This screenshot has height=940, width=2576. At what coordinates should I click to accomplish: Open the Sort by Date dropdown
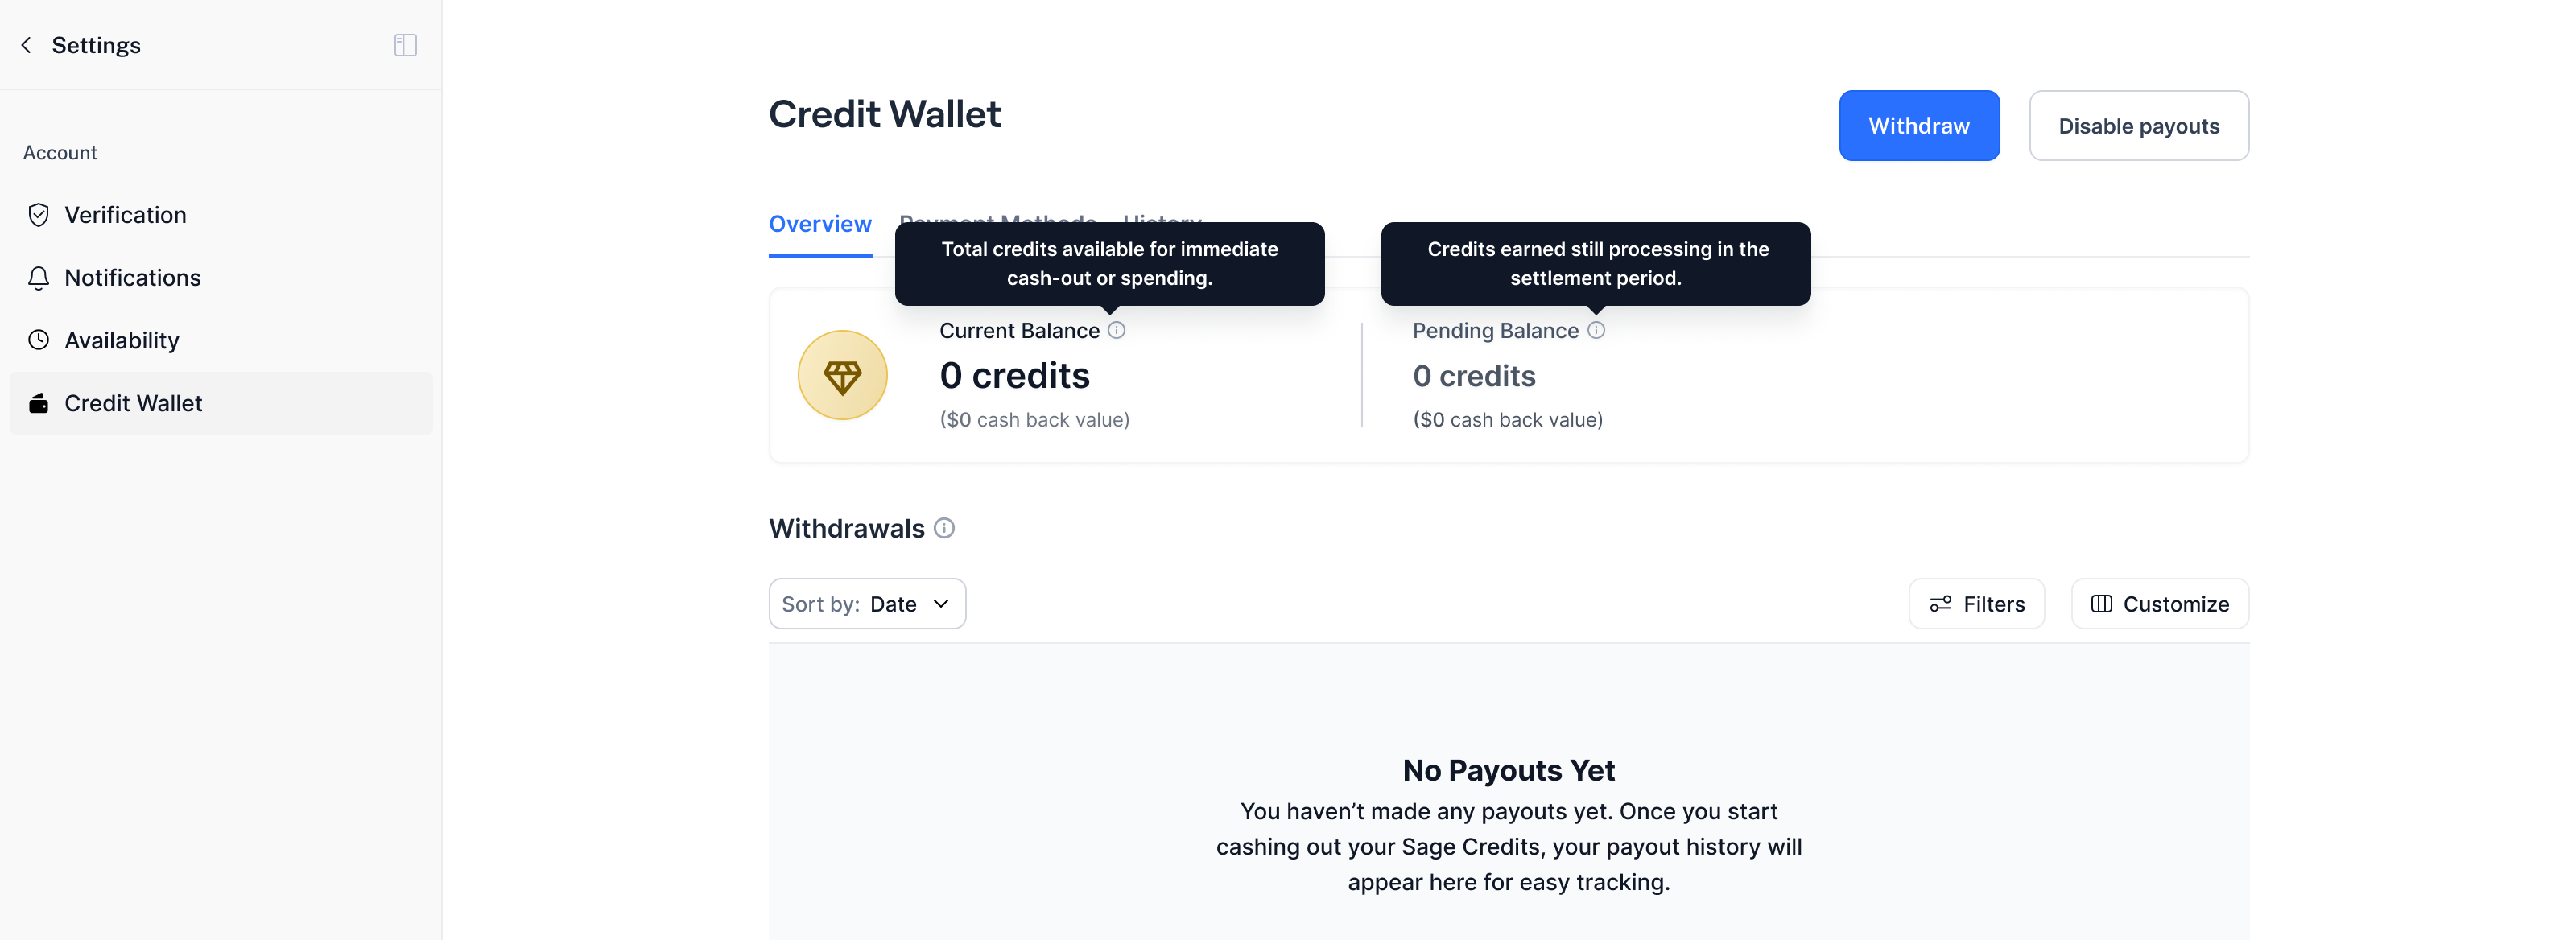pos(866,604)
